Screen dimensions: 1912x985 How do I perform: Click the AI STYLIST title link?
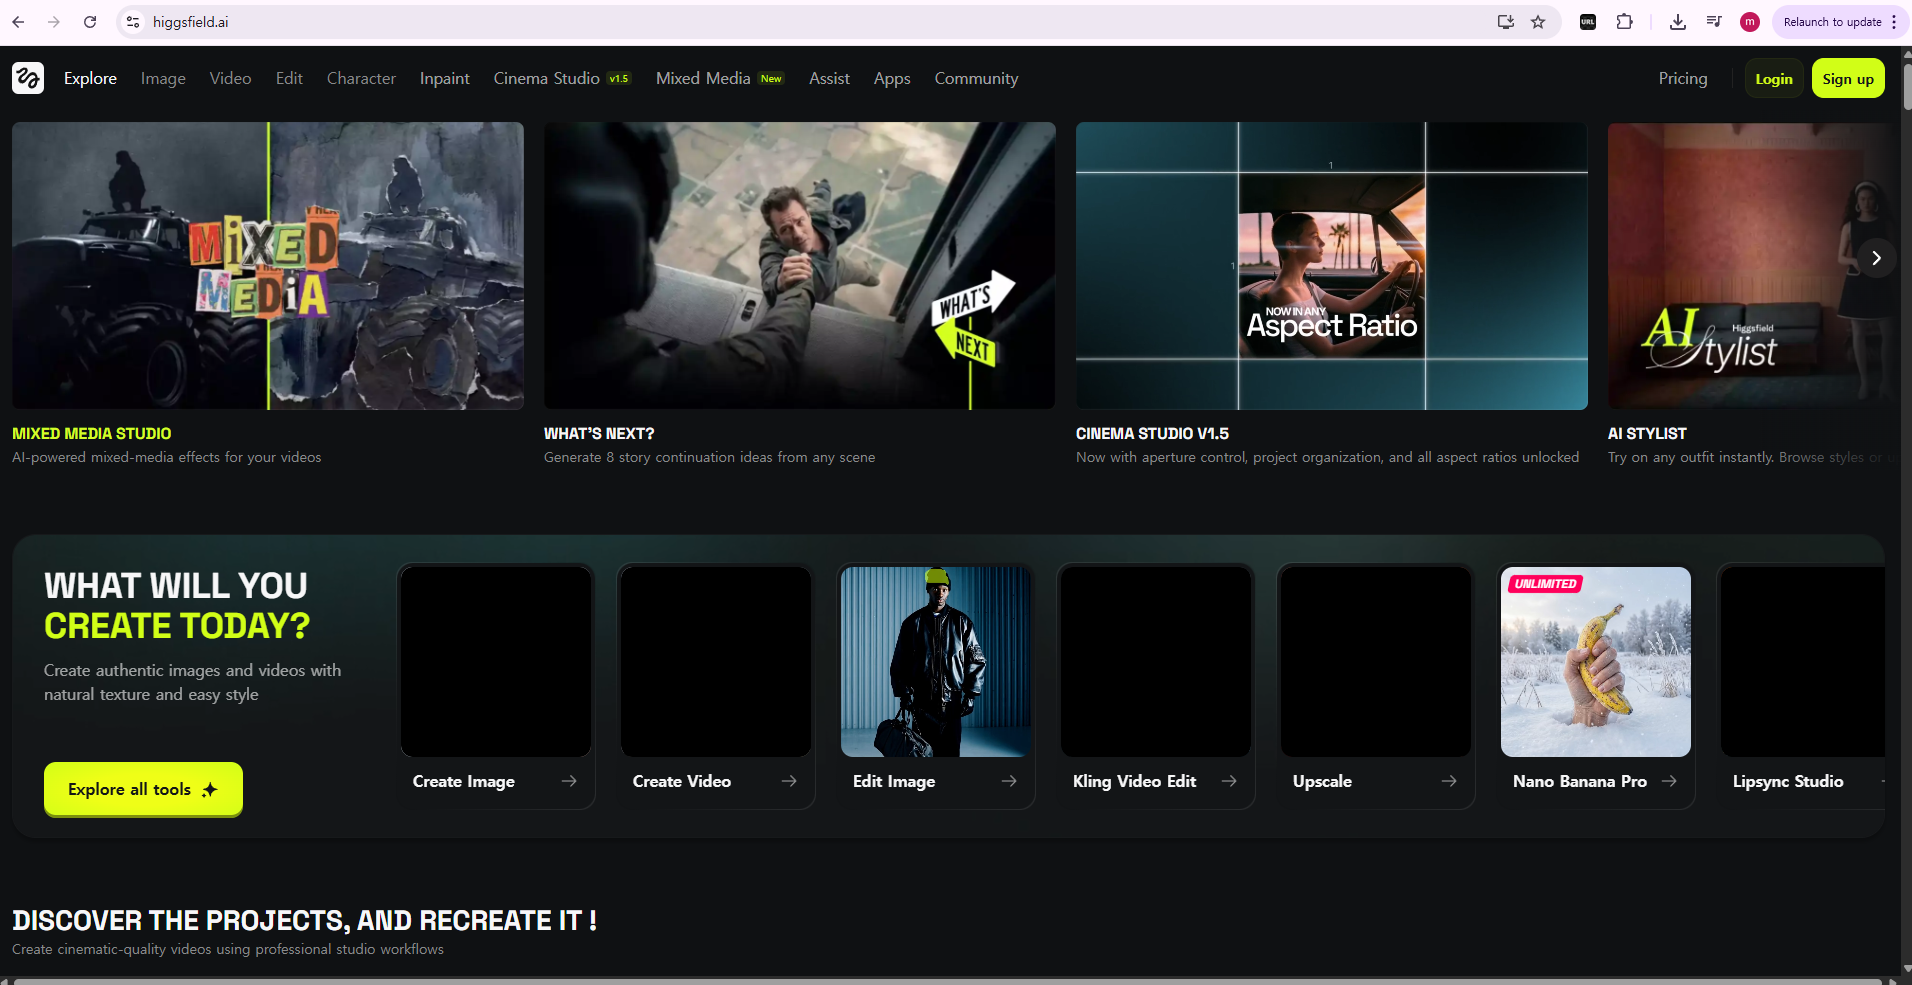click(x=1647, y=433)
